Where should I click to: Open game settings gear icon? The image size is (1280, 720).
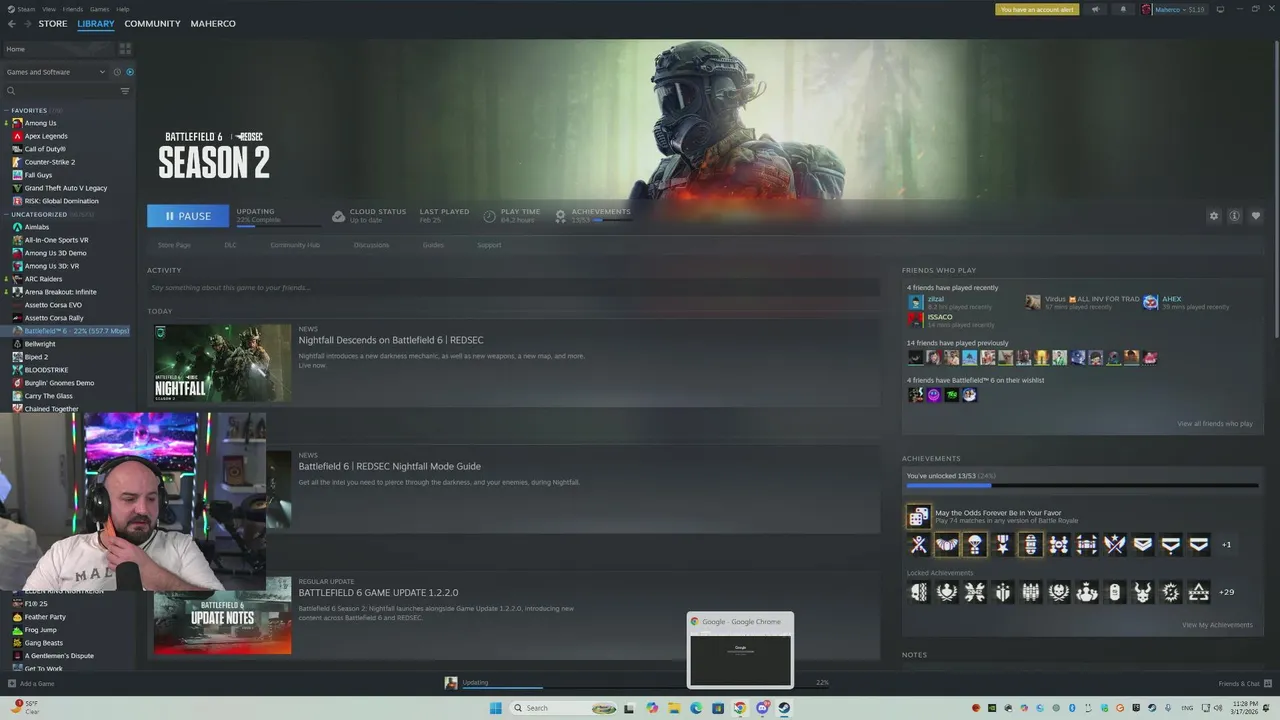coord(1214,216)
